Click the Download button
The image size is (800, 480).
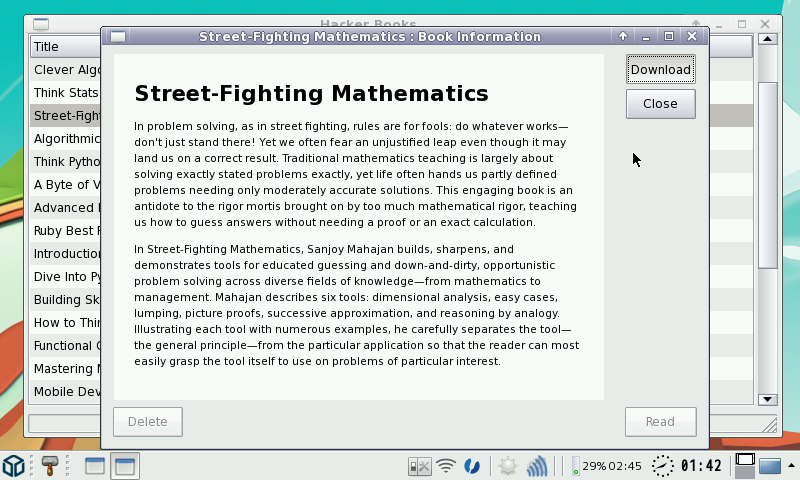click(660, 69)
